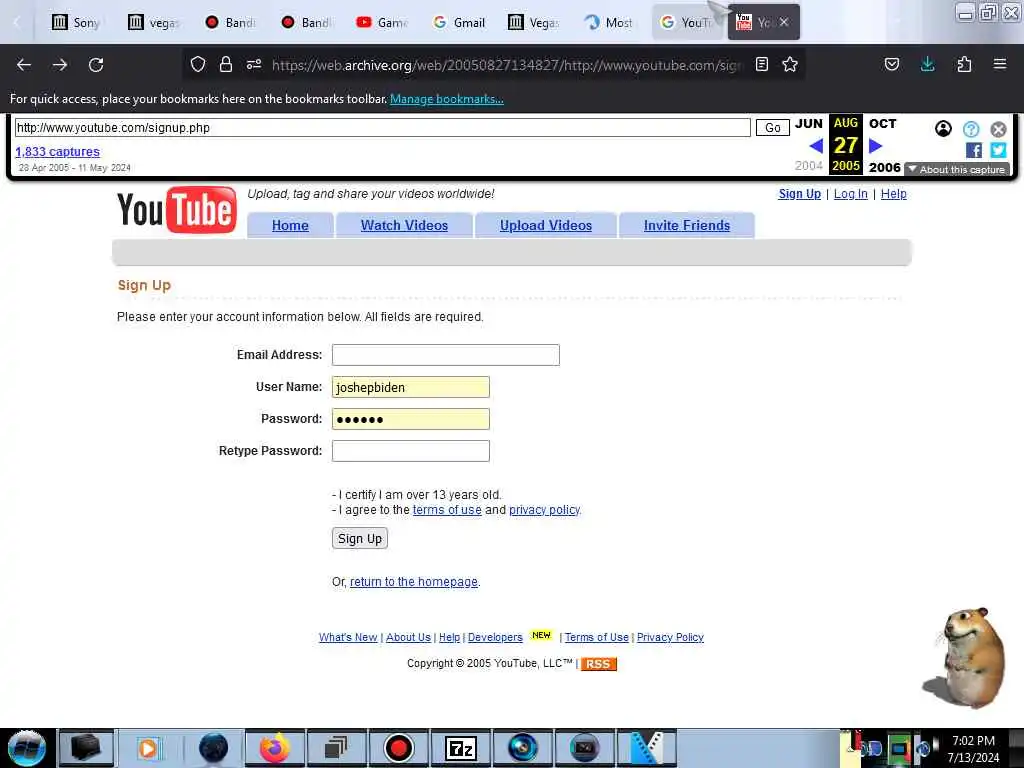Open the Upload Videos navigation tab
1024x768 pixels.
[x=546, y=225]
